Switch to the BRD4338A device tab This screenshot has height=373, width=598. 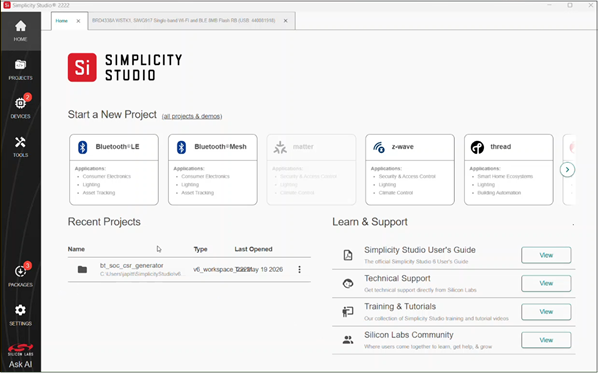point(183,21)
